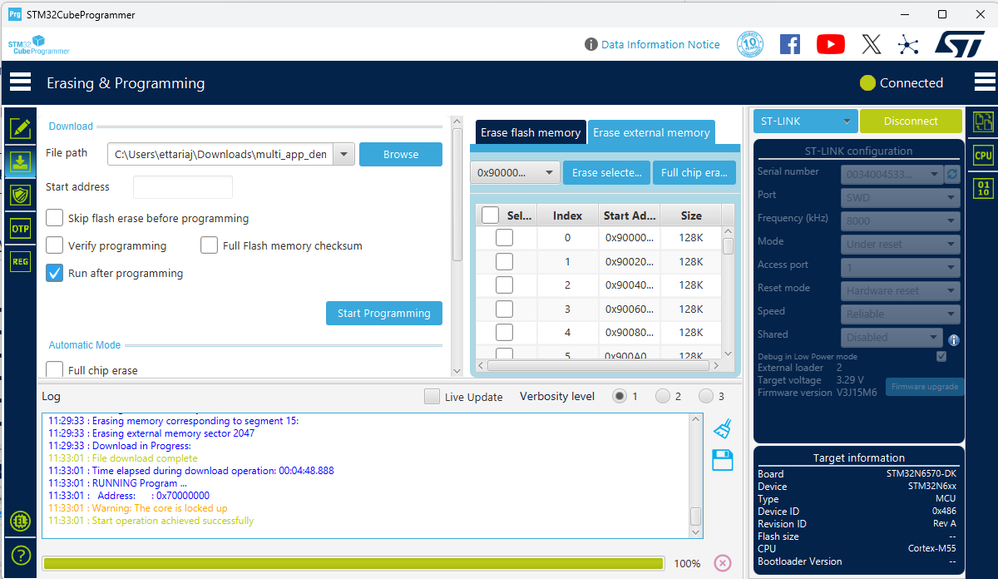Open the help question mark icon
The width and height of the screenshot is (998, 579).
pos(20,555)
